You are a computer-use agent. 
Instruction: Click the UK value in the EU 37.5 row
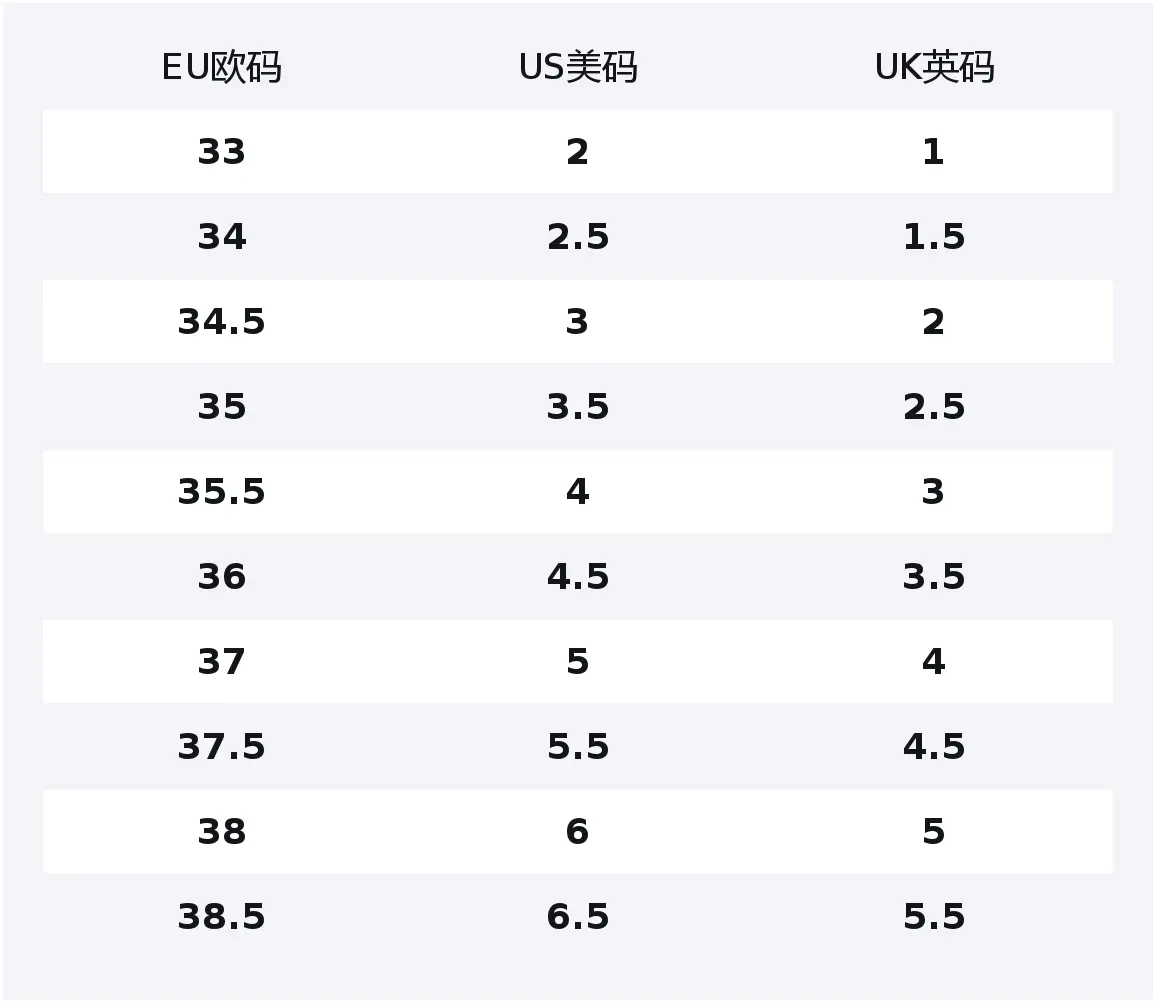[x=934, y=747]
